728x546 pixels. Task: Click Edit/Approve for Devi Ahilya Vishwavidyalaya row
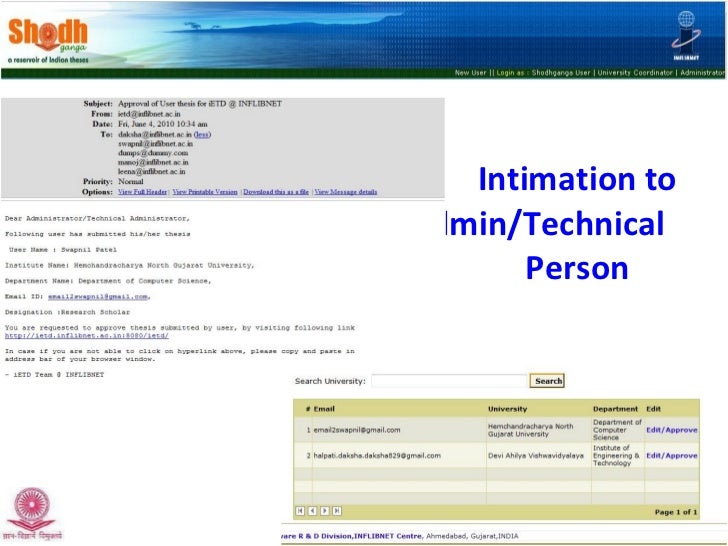pyautogui.click(x=672, y=455)
